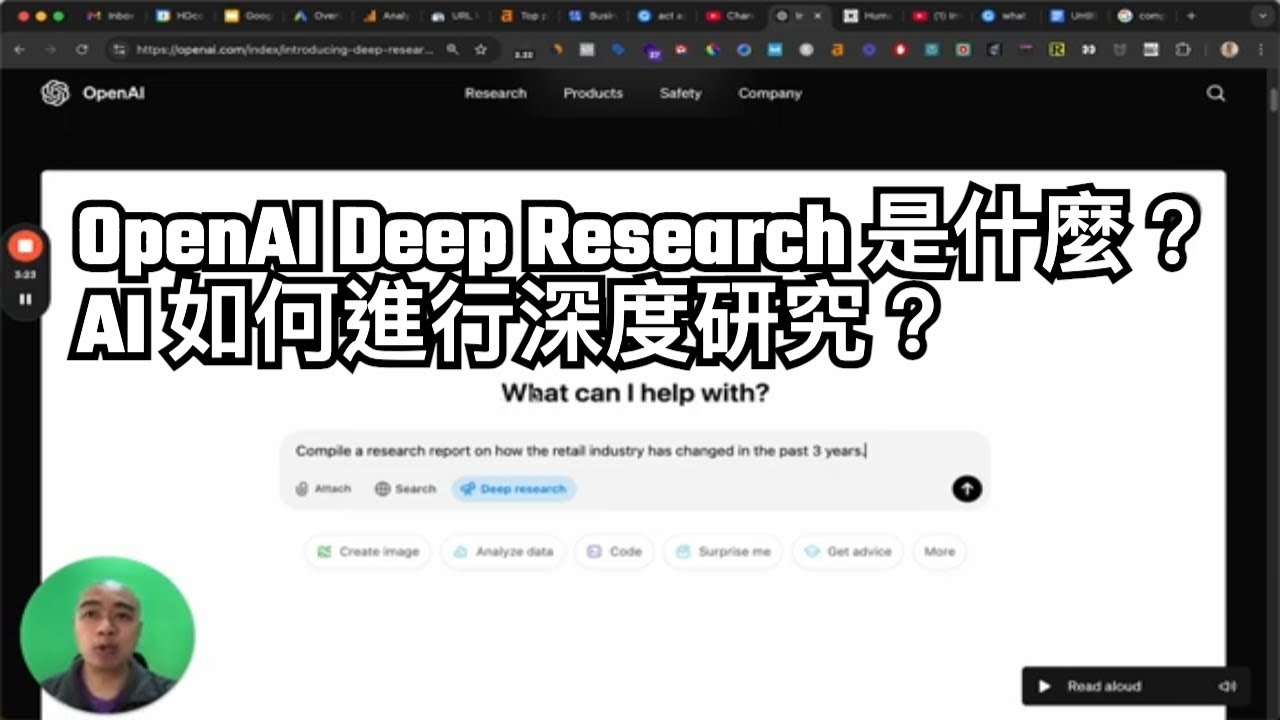Image resolution: width=1280 pixels, height=720 pixels.
Task: Open the Chrome three-dot menu
Action: click(x=1261, y=49)
